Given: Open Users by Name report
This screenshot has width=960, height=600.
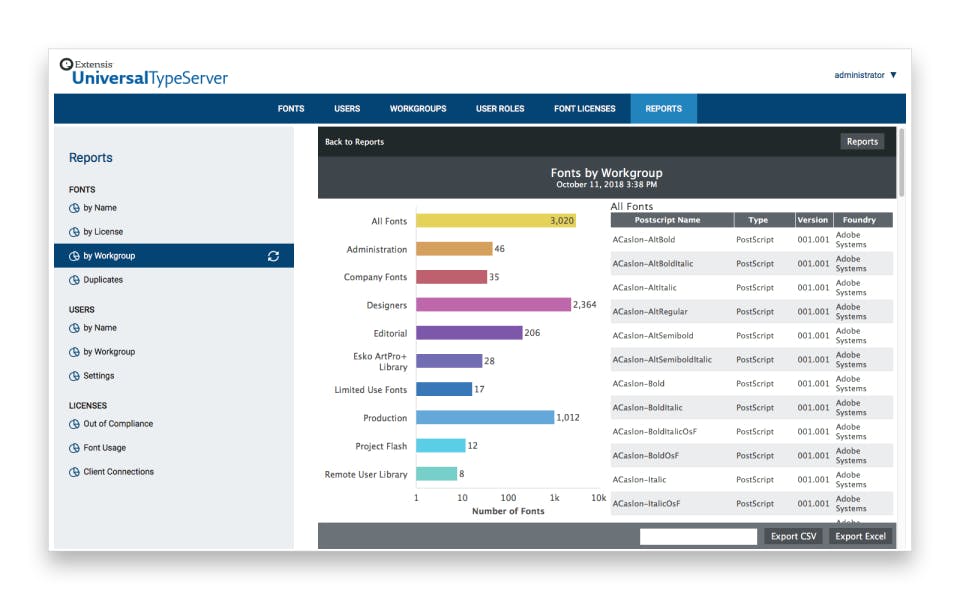Looking at the screenshot, I should [x=100, y=328].
